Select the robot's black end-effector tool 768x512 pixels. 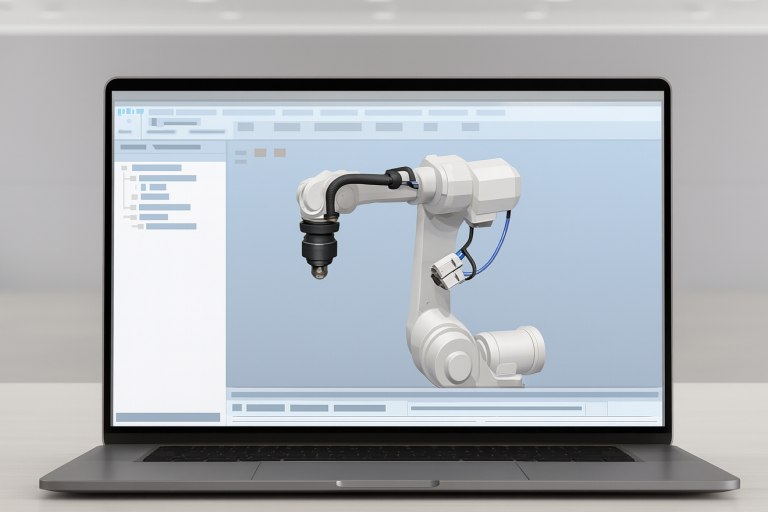coord(319,244)
